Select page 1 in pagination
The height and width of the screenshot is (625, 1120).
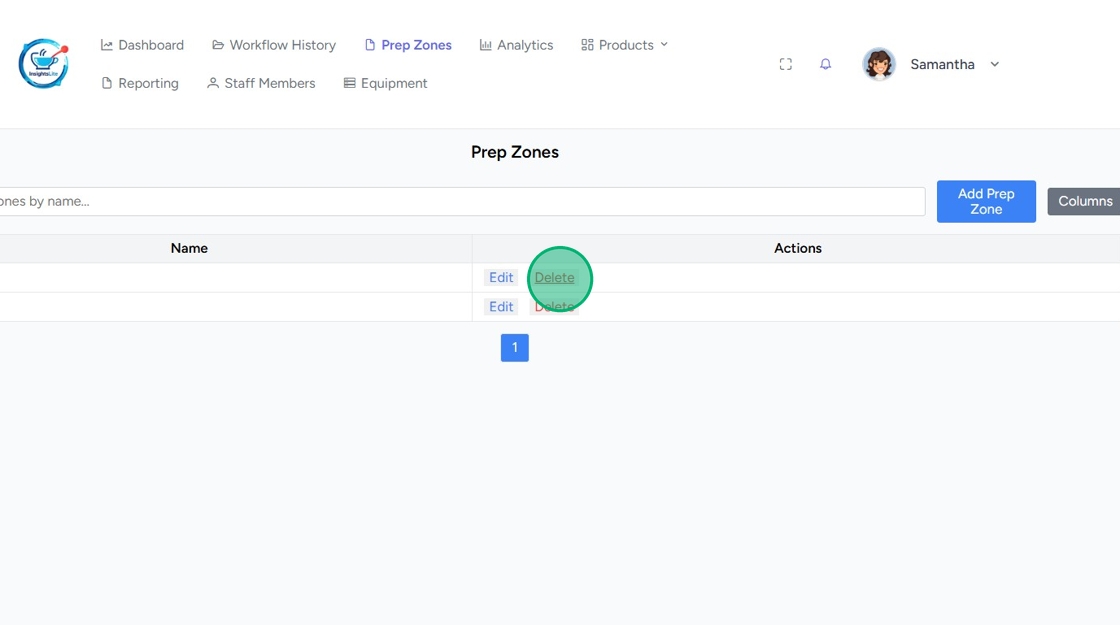514,348
